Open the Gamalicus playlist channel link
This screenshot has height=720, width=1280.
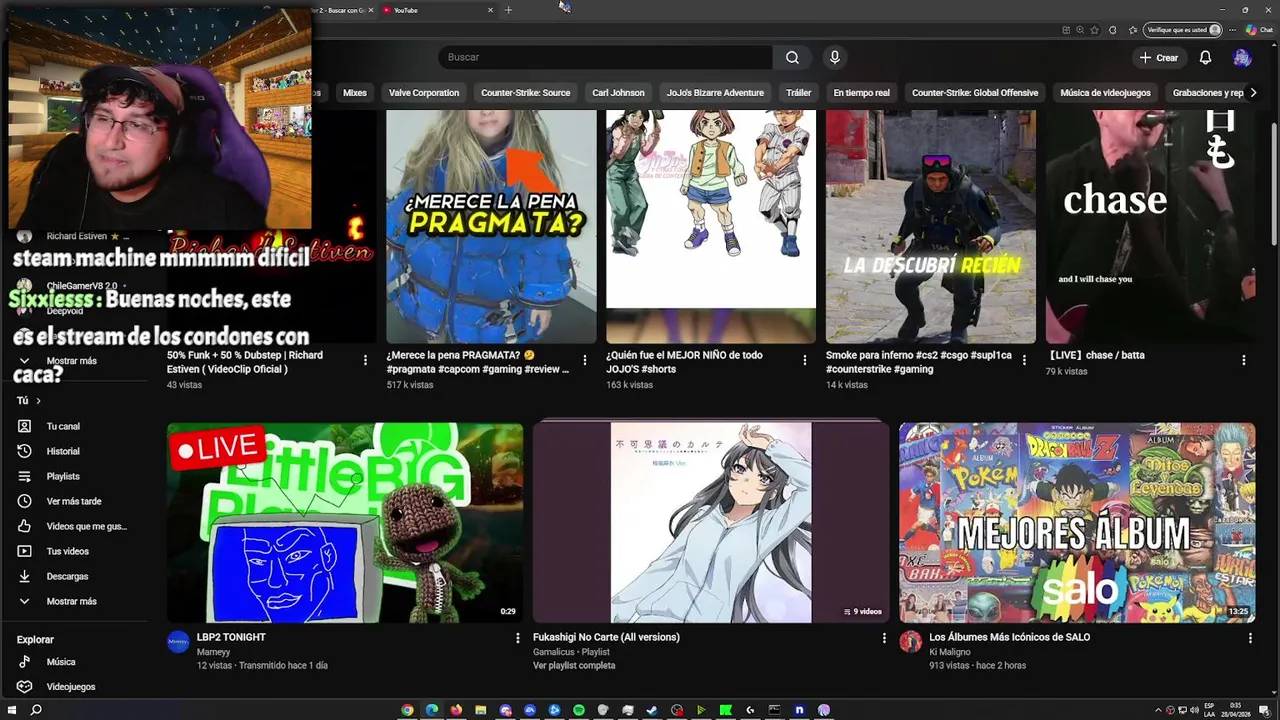(x=556, y=651)
